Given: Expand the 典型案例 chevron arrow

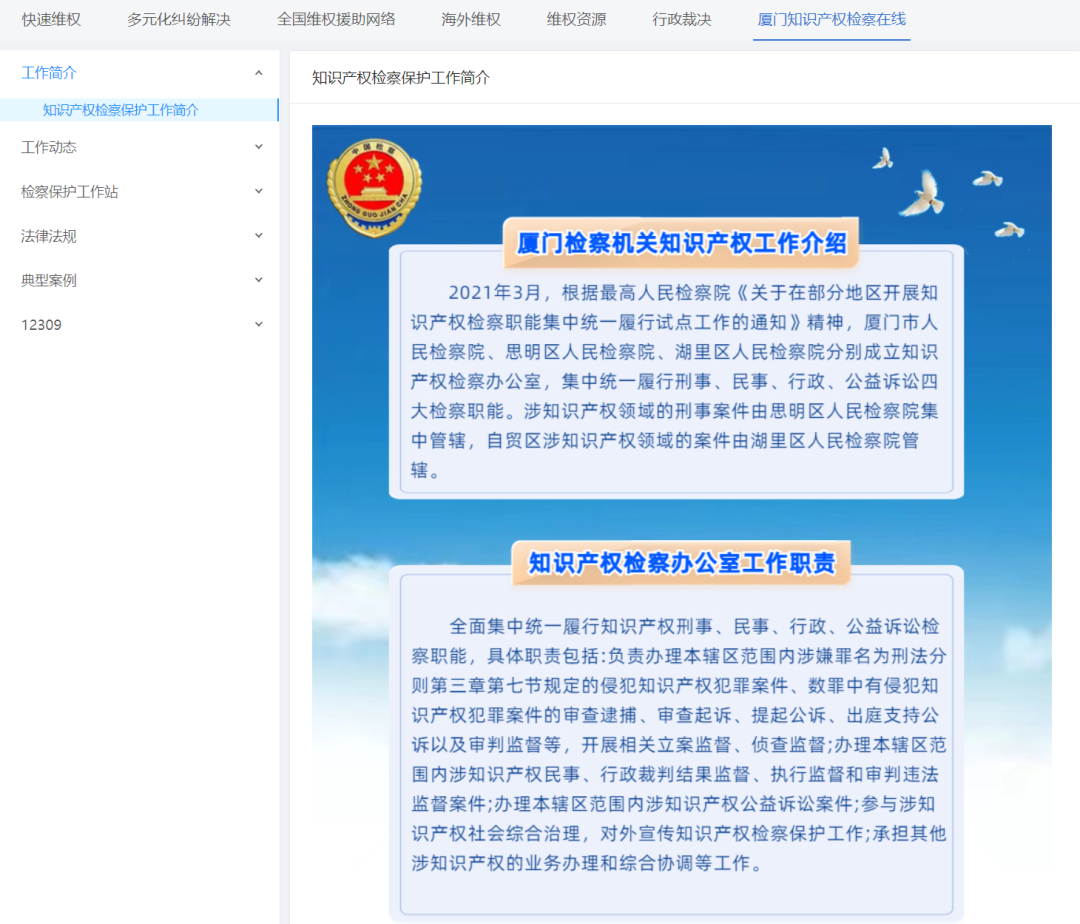Looking at the screenshot, I should pos(258,280).
